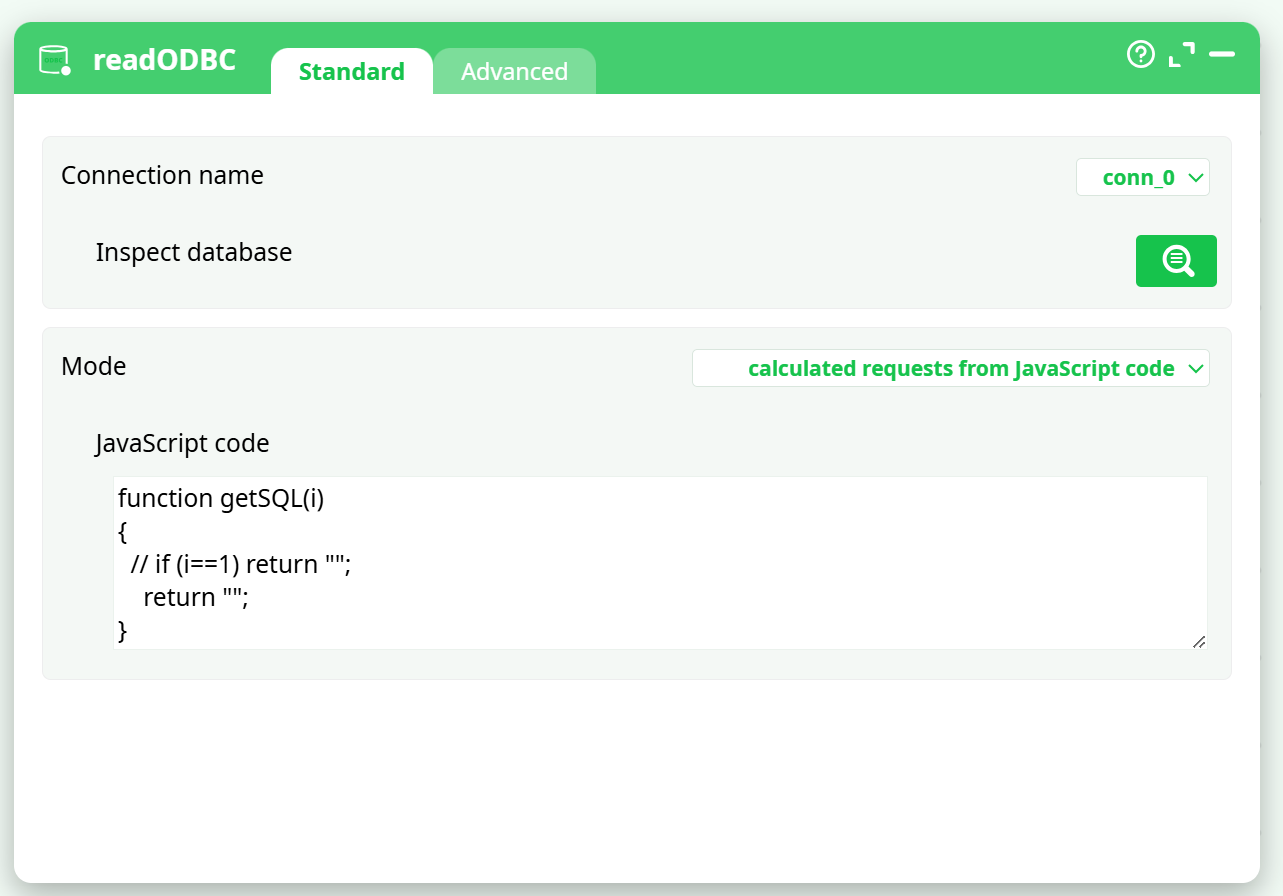1283x896 pixels.
Task: Minimize the readODBC panel
Action: (x=1222, y=54)
